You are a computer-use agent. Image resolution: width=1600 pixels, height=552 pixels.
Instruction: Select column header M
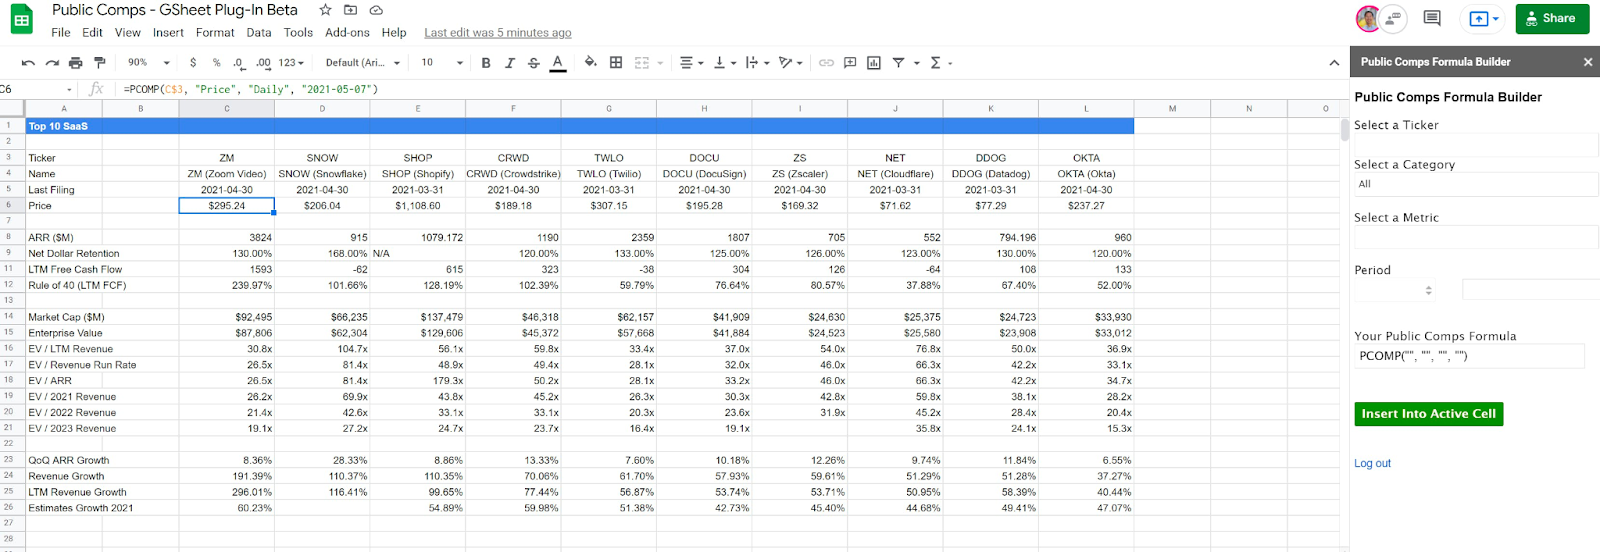coord(1172,109)
